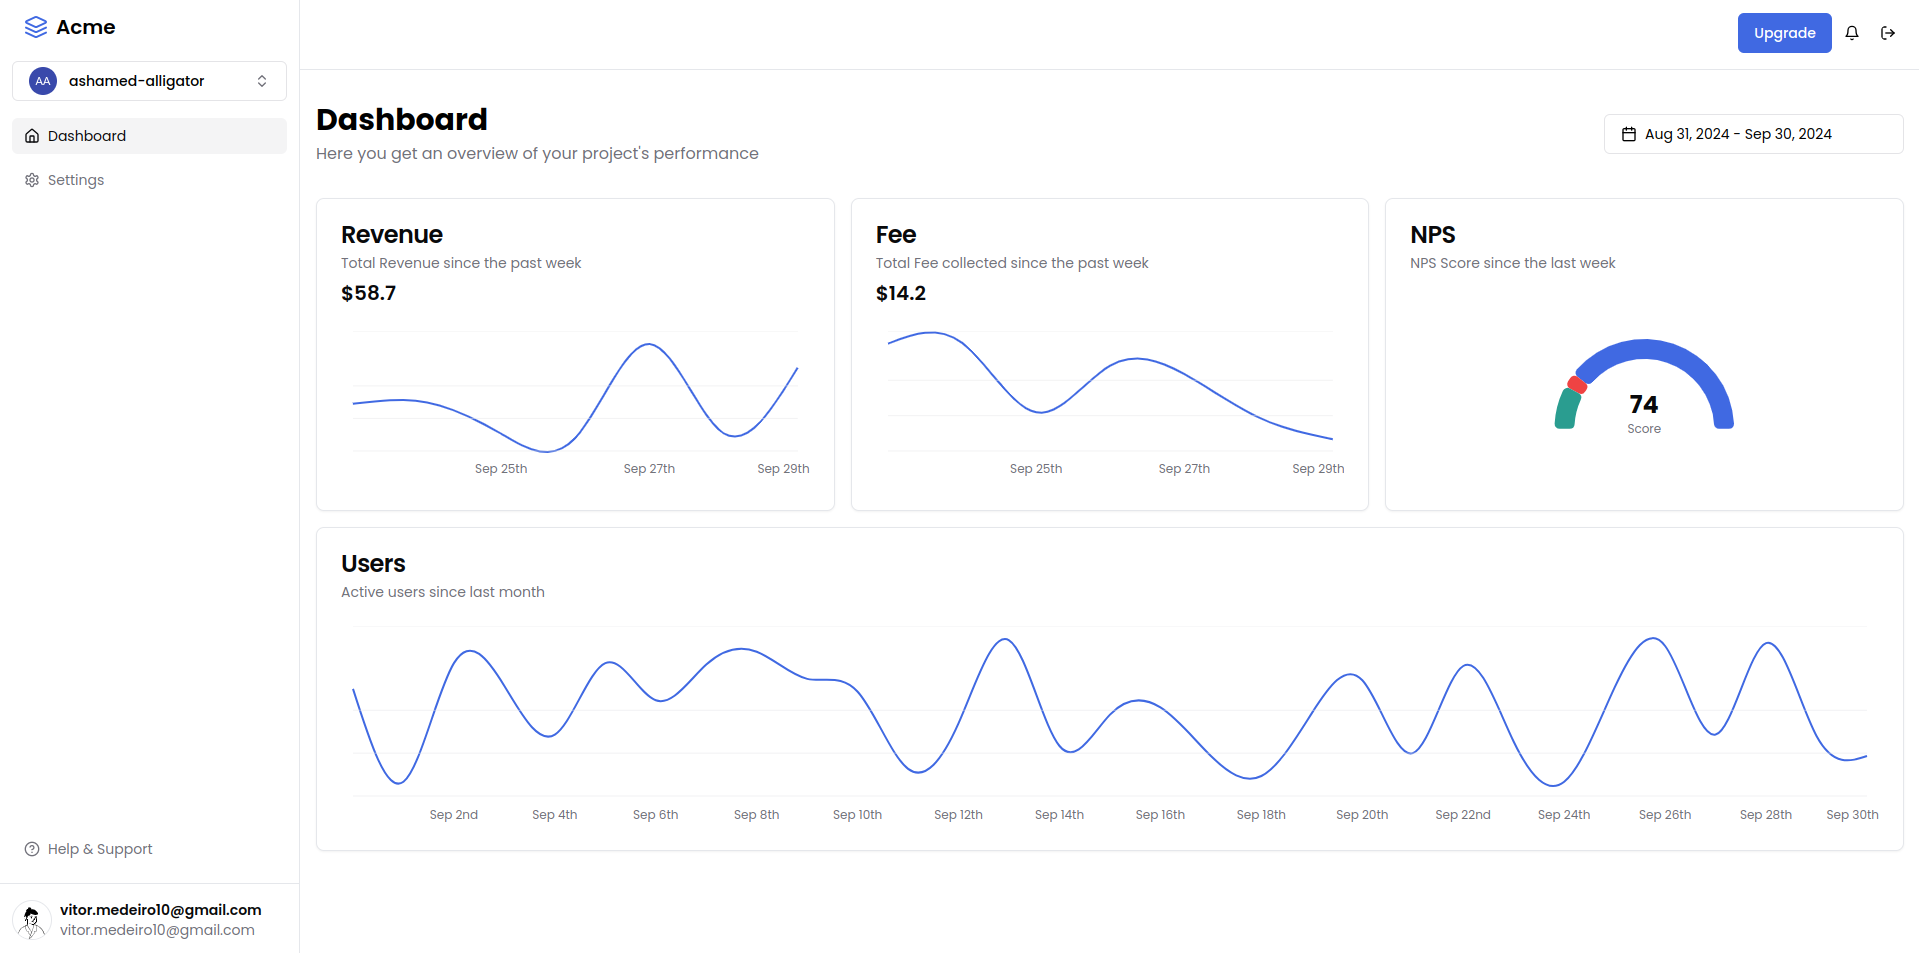
Task: Click the Revenue chart line
Action: click(x=648, y=345)
